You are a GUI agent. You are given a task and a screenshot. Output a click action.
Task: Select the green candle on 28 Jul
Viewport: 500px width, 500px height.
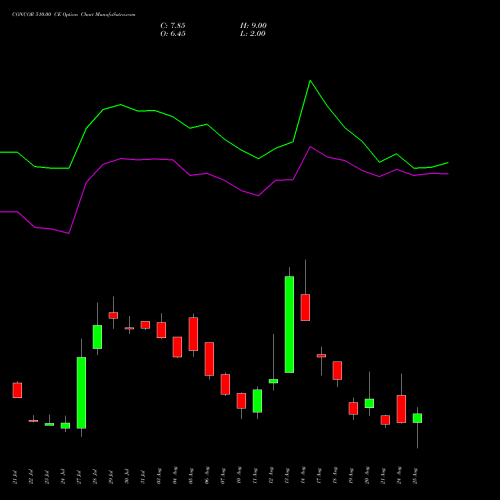(97, 337)
